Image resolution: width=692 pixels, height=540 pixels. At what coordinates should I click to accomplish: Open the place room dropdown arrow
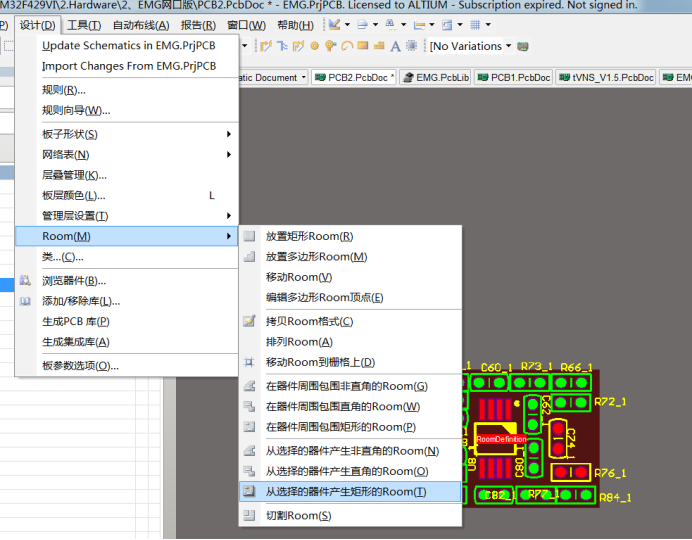pos(460,25)
